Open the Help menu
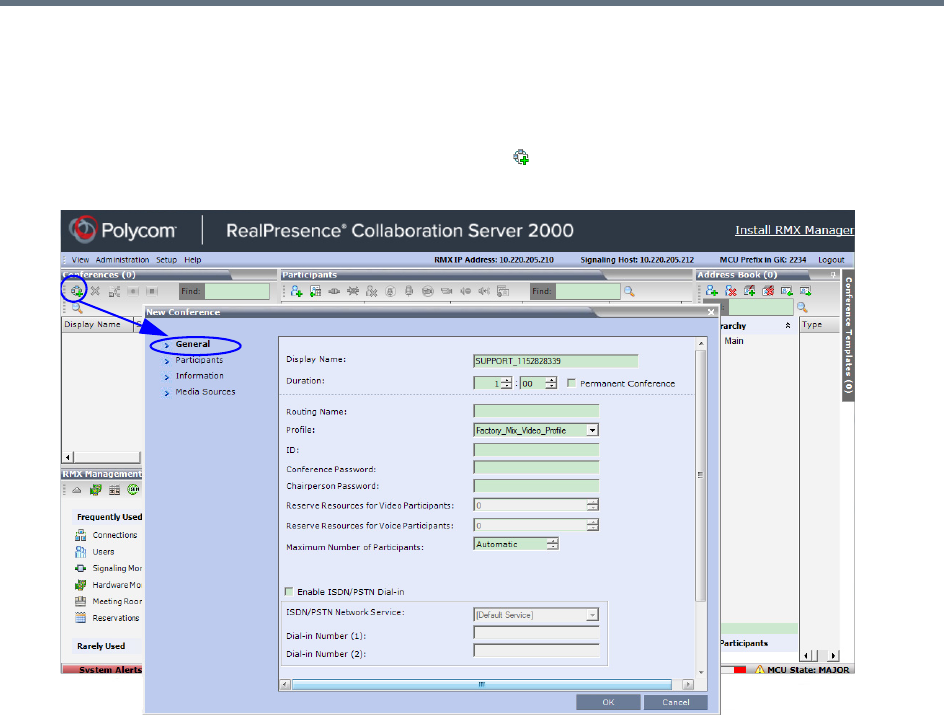This screenshot has height=715, width=944. (193, 260)
